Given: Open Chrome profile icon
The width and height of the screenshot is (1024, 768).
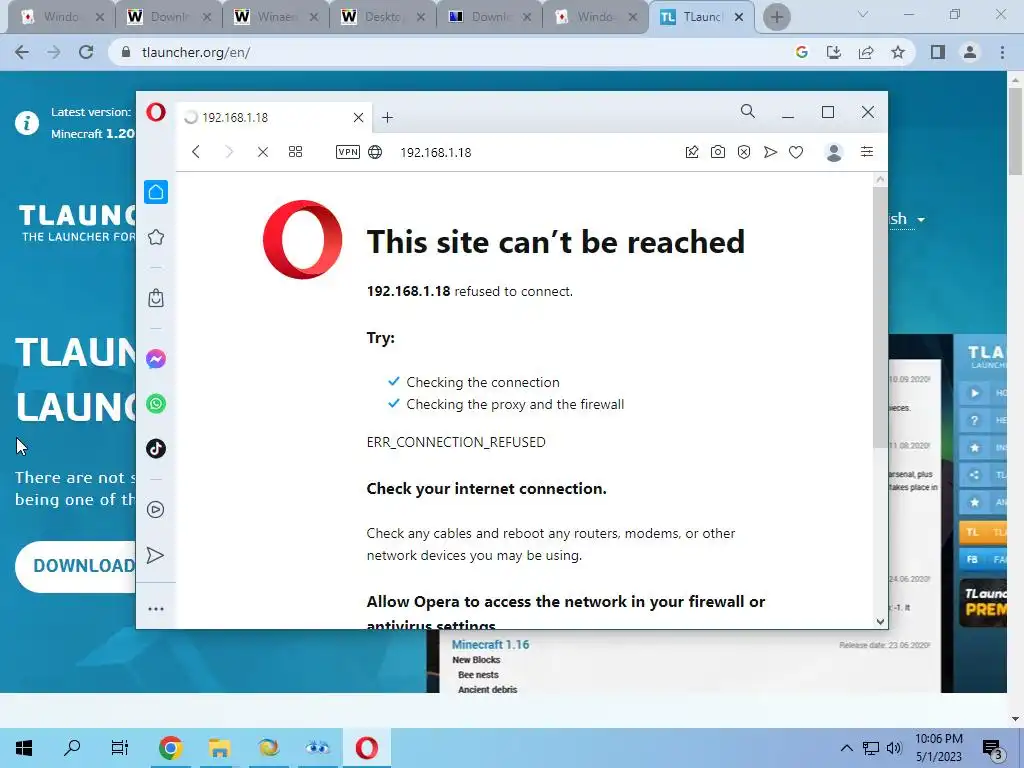Looking at the screenshot, I should (x=970, y=52).
